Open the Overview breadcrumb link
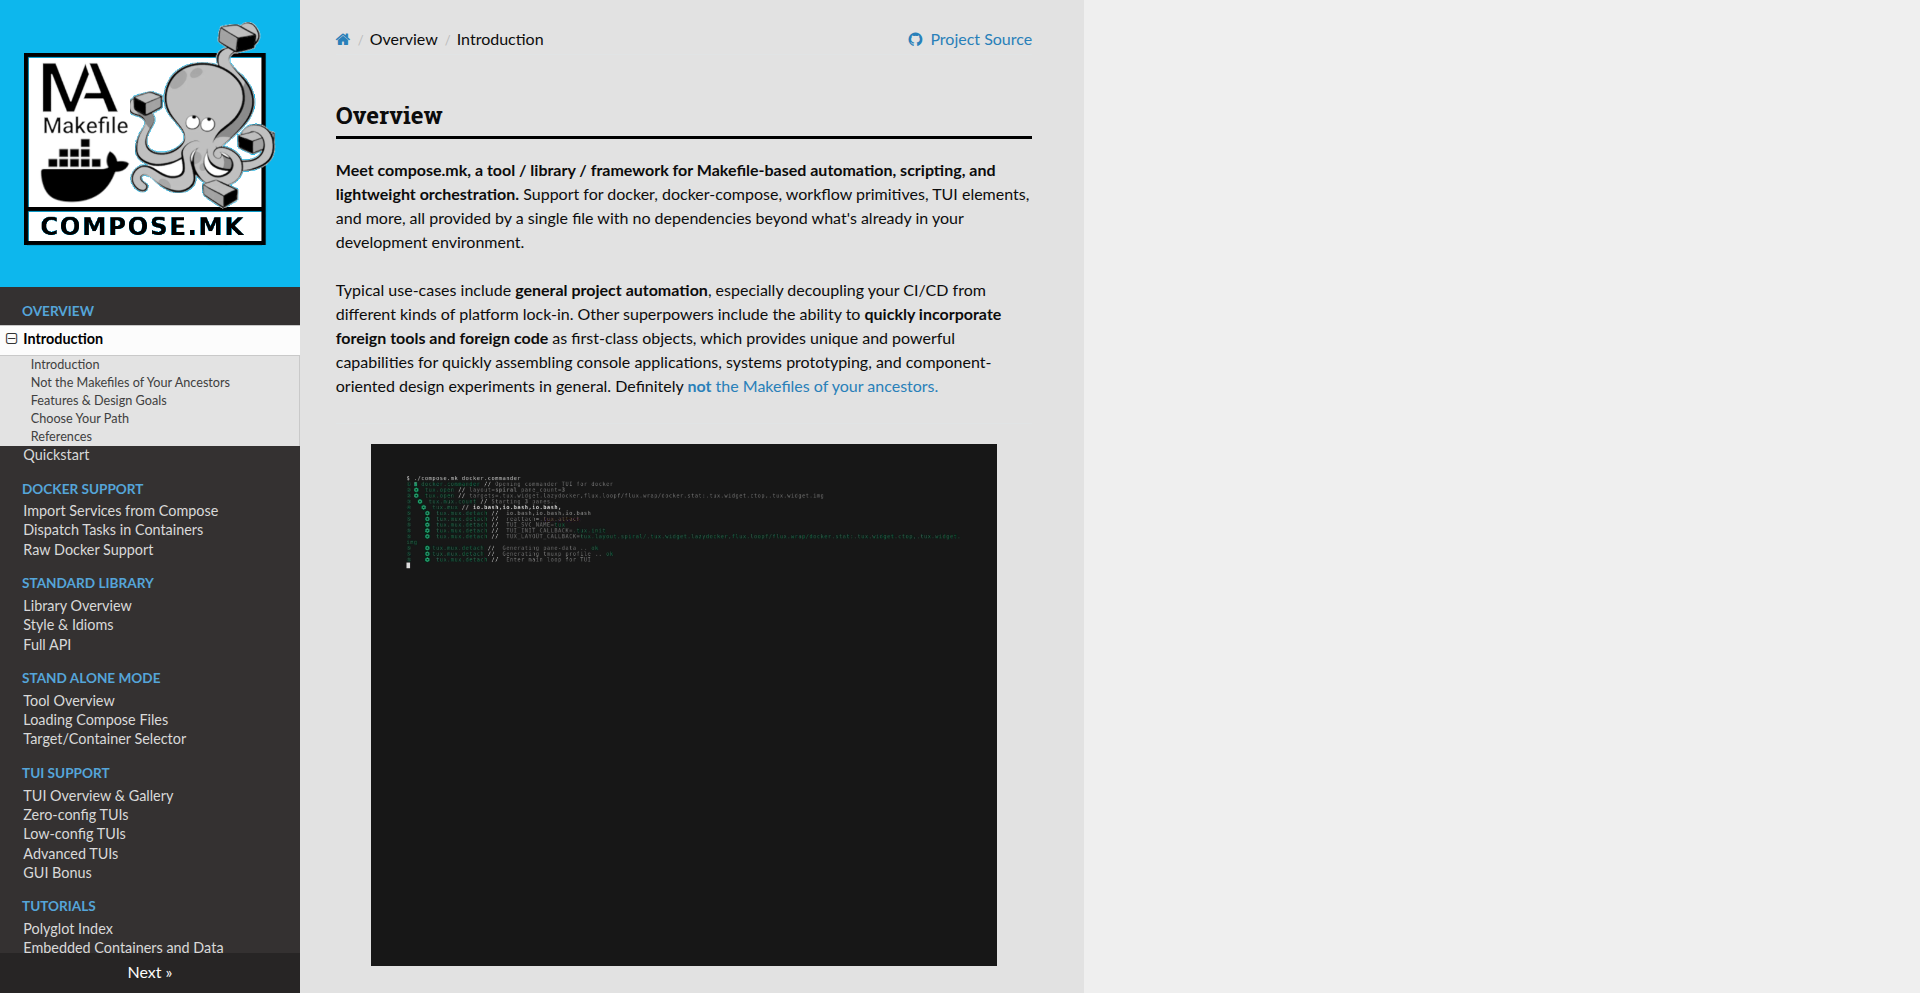Image resolution: width=1920 pixels, height=993 pixels. 403,39
